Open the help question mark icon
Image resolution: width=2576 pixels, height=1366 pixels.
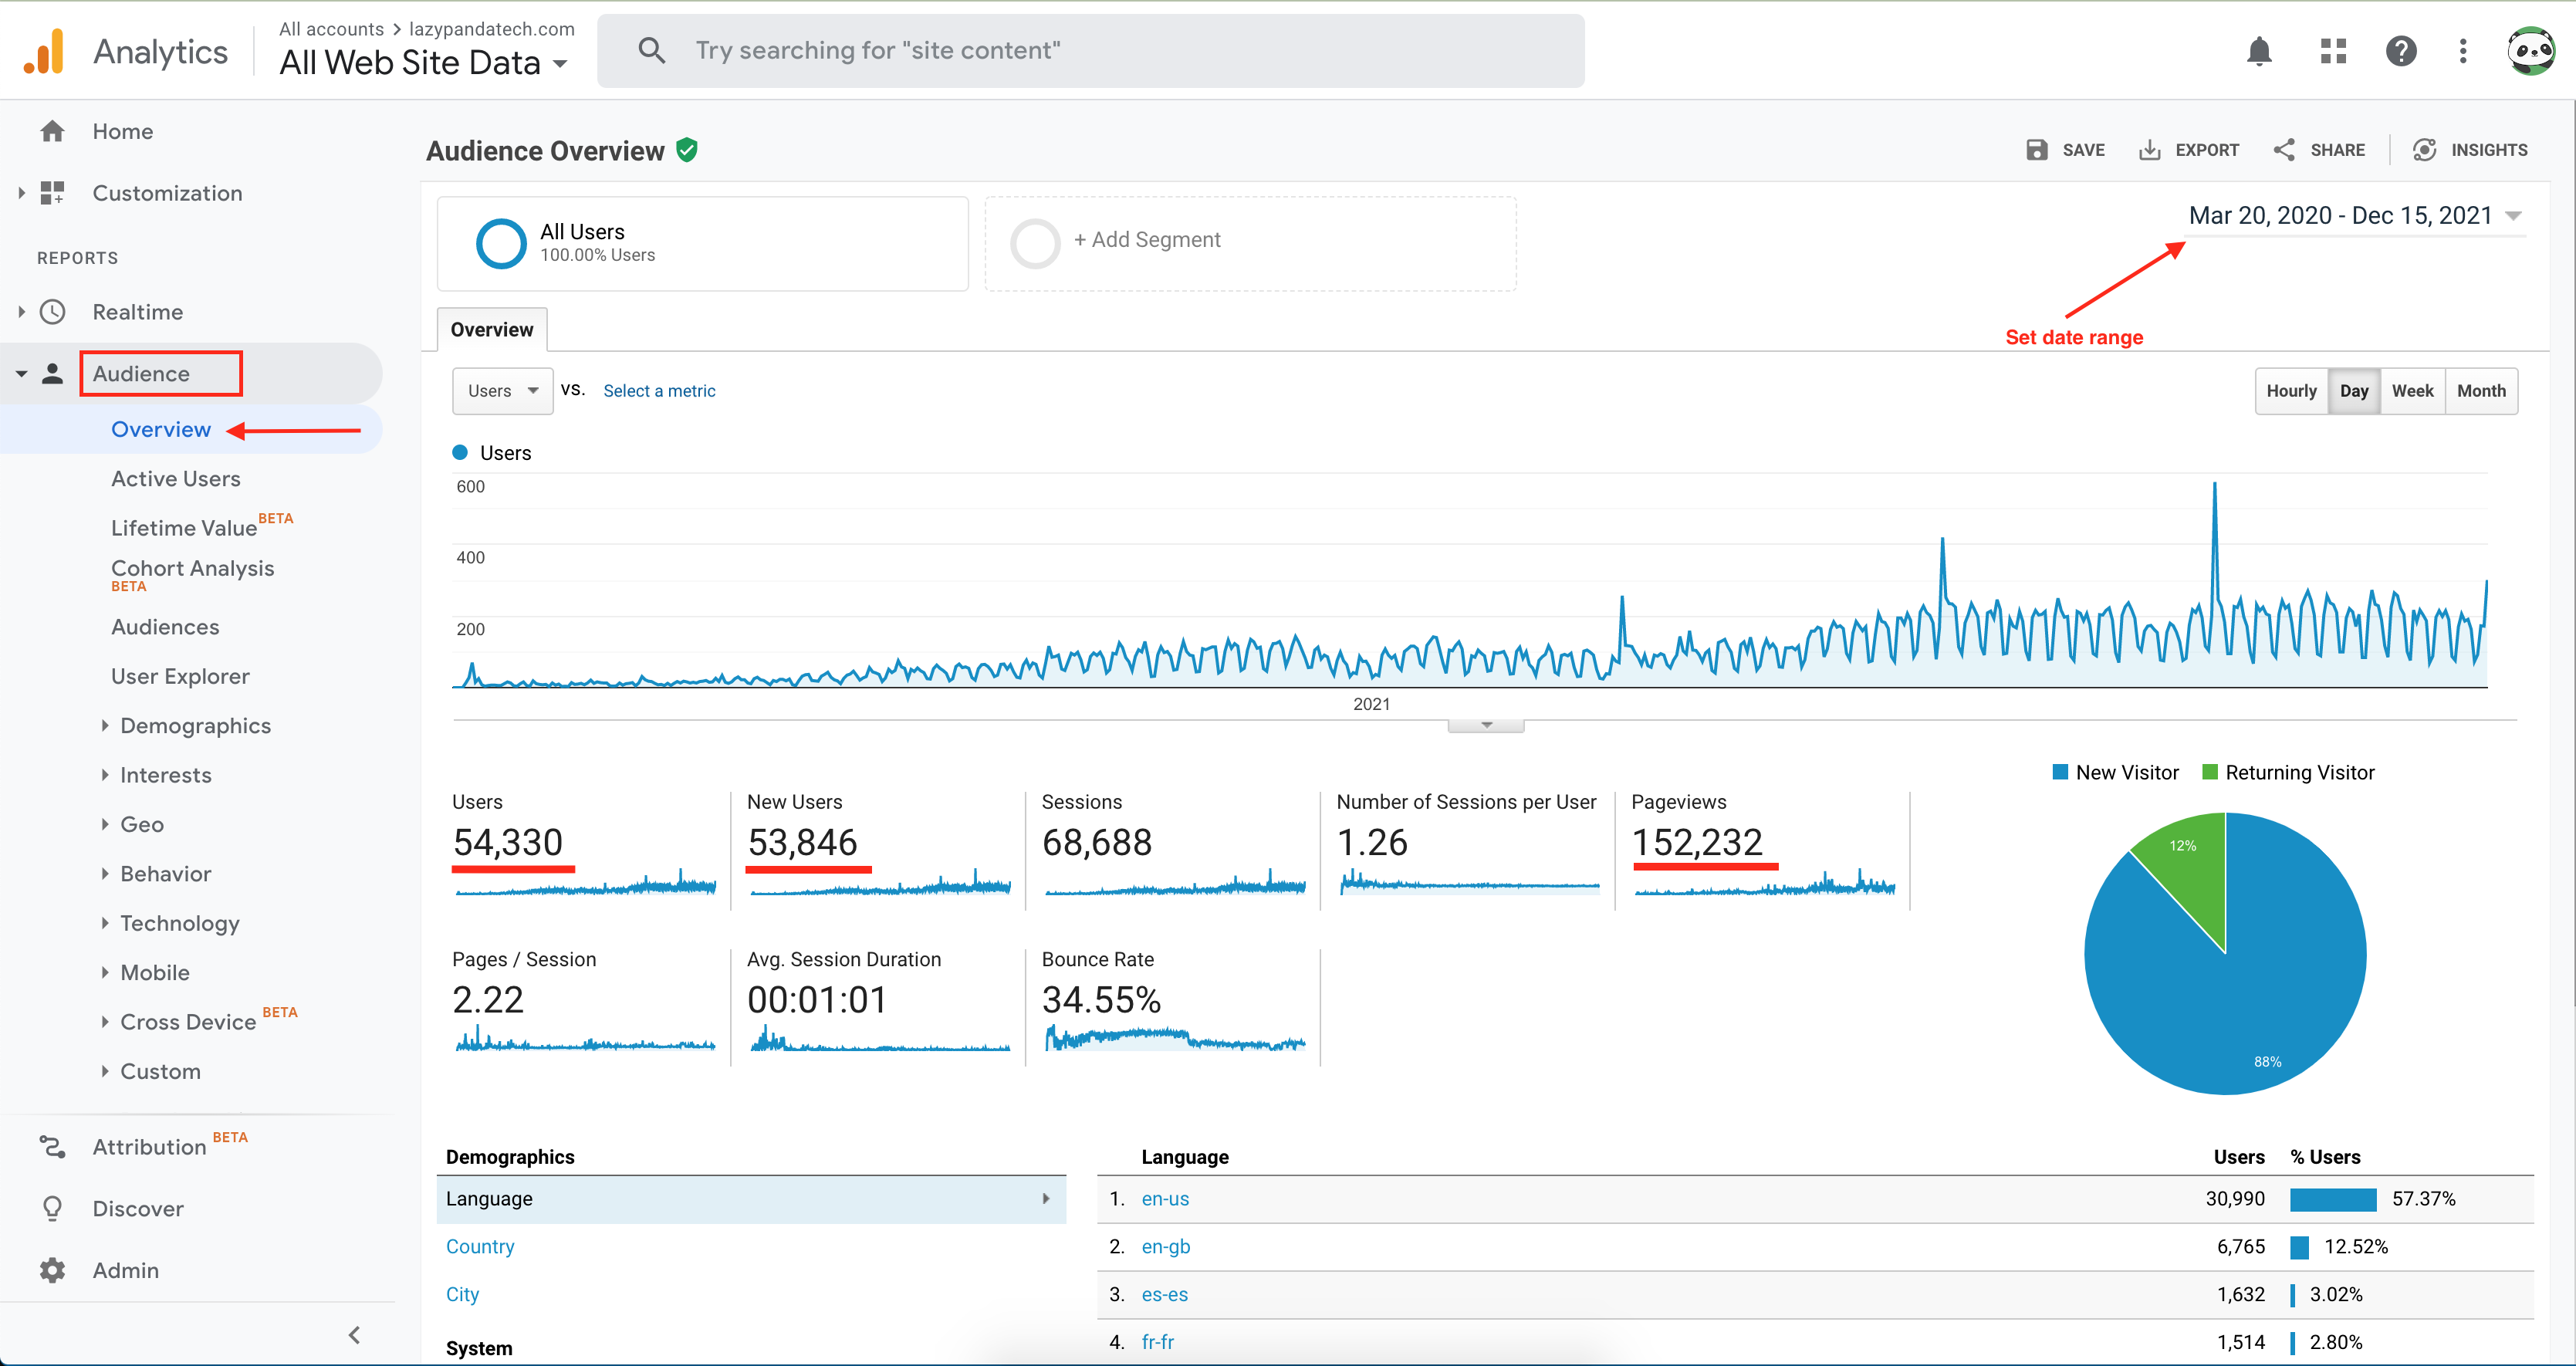[x=2401, y=51]
